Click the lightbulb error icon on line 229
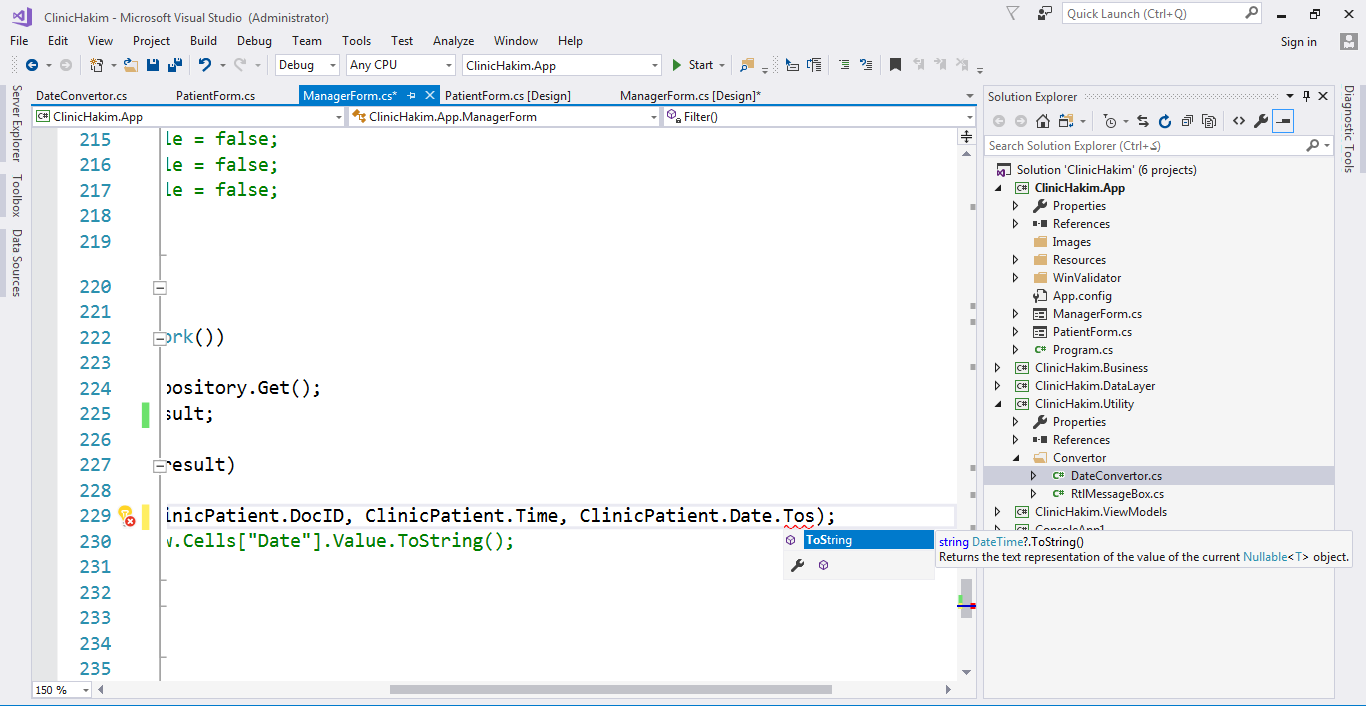The height and width of the screenshot is (706, 1366). pyautogui.click(x=126, y=516)
